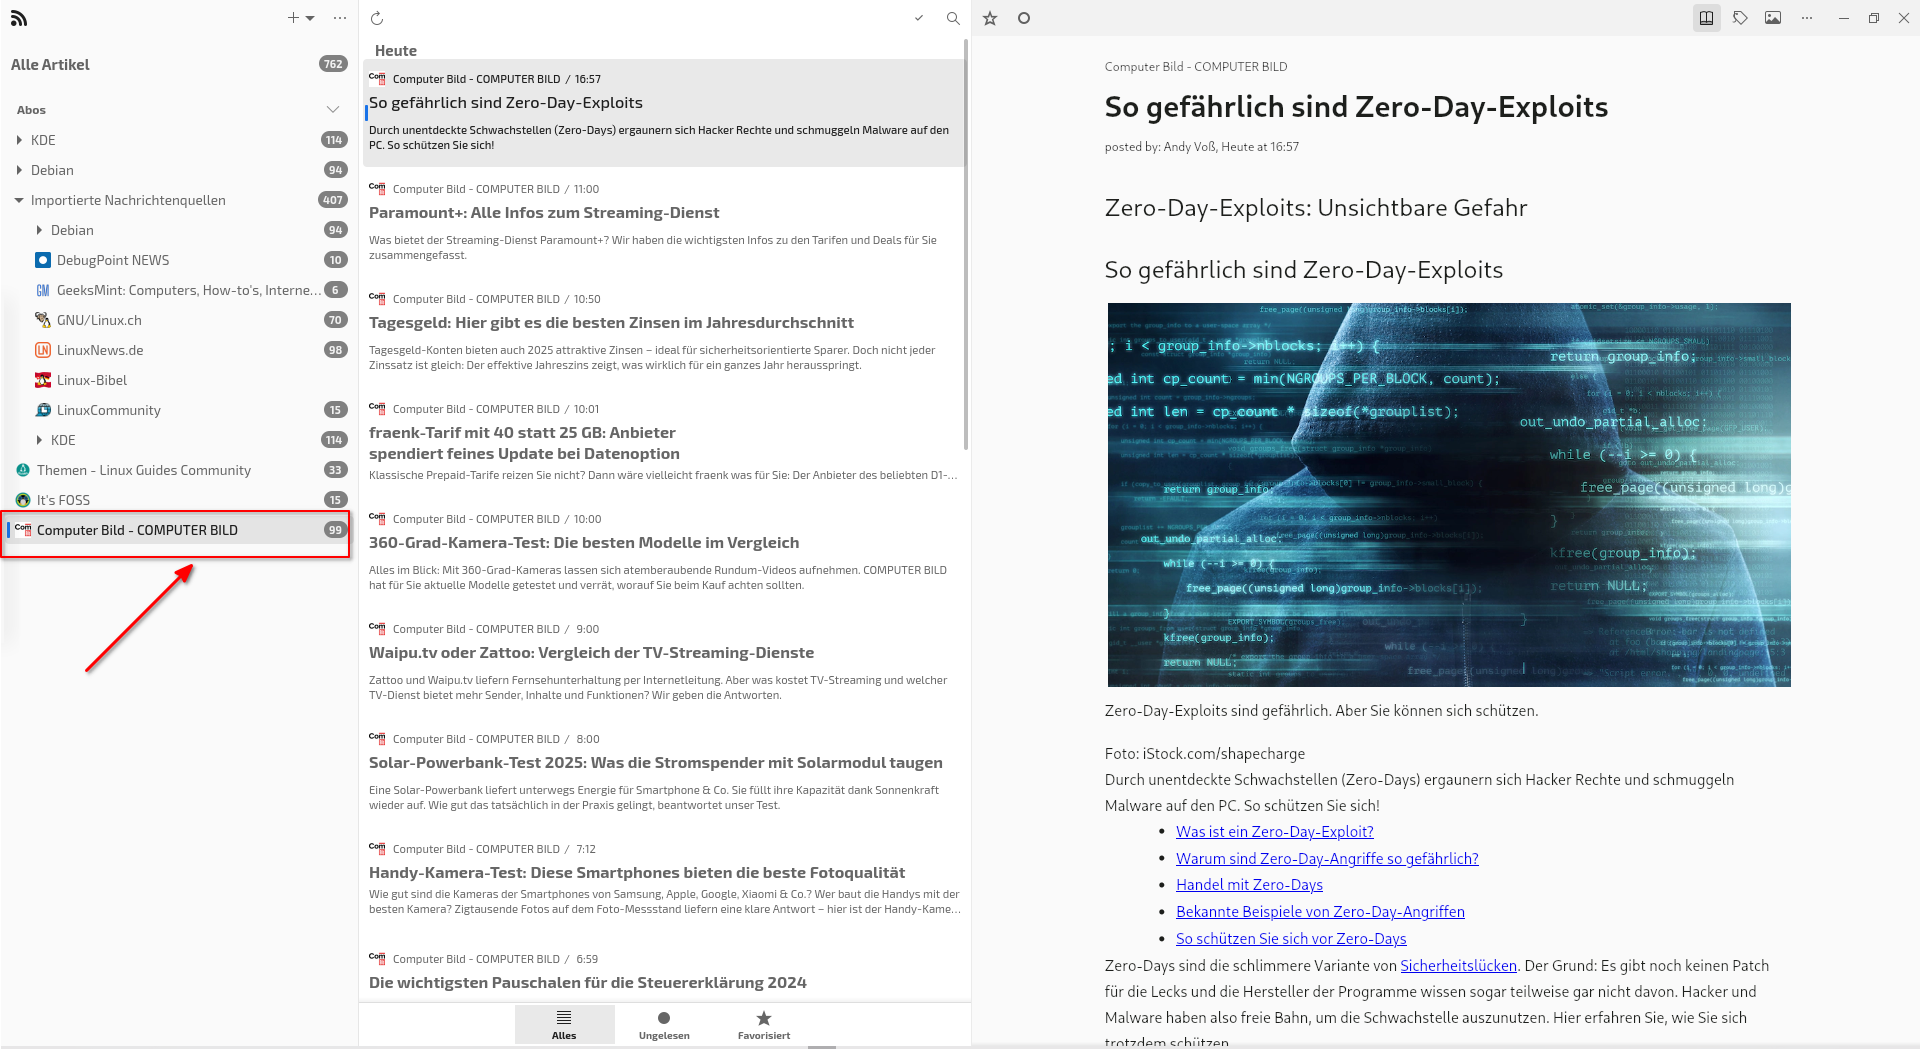Open the 360-Grad-Kamera-Test article
Viewport: 1920px width, 1049px height.
point(664,552)
